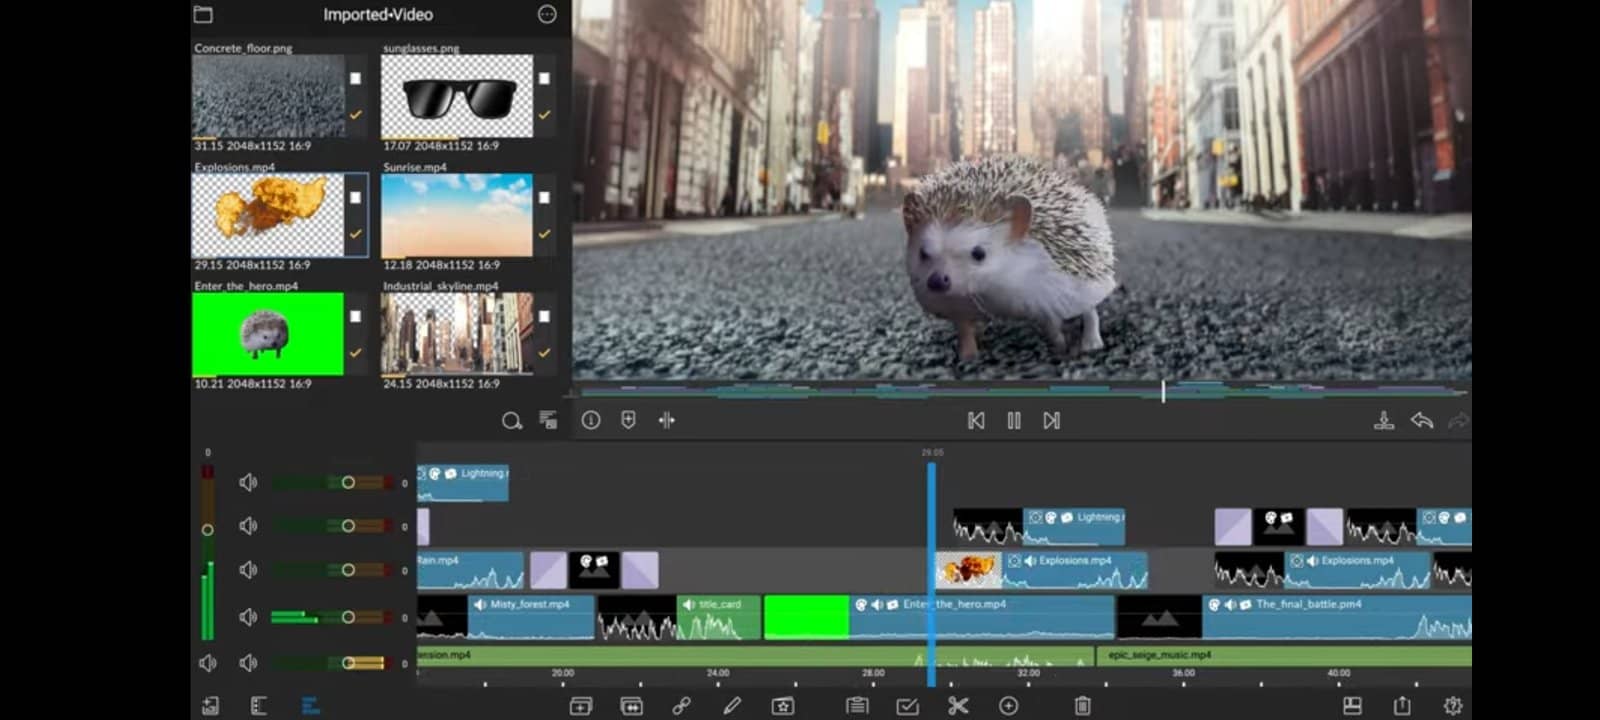
Task: Select the checkbox for Explosions.mp4
Action: tap(355, 197)
